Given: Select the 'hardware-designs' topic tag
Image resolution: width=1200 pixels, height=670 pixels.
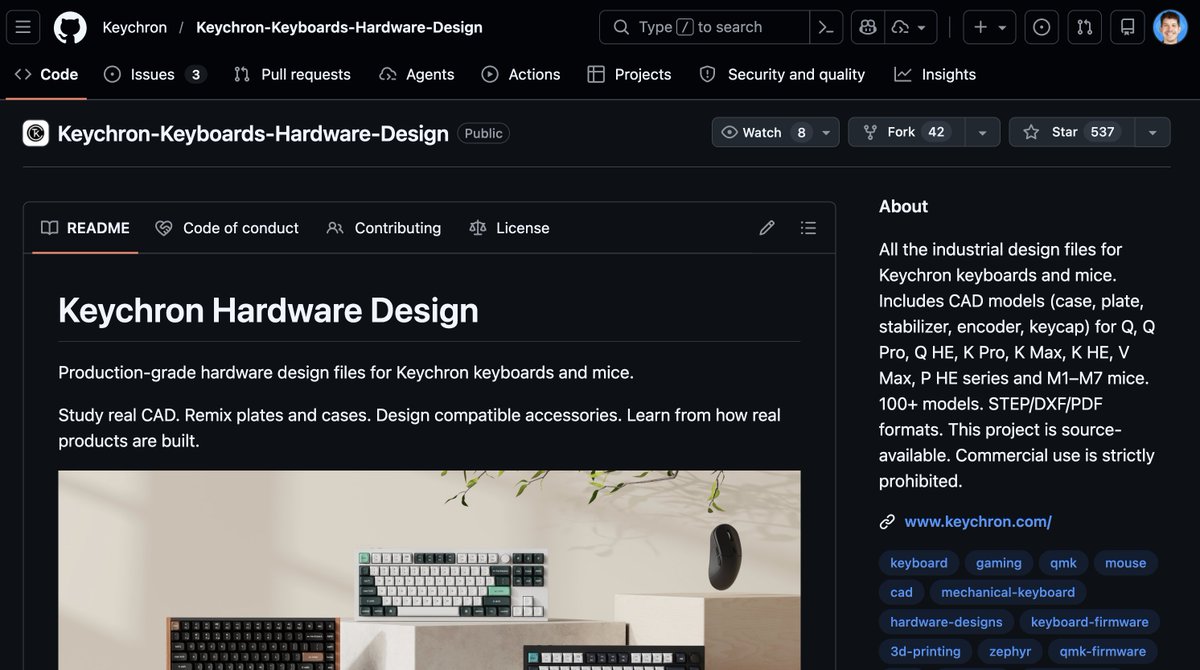Looking at the screenshot, I should 947,622.
